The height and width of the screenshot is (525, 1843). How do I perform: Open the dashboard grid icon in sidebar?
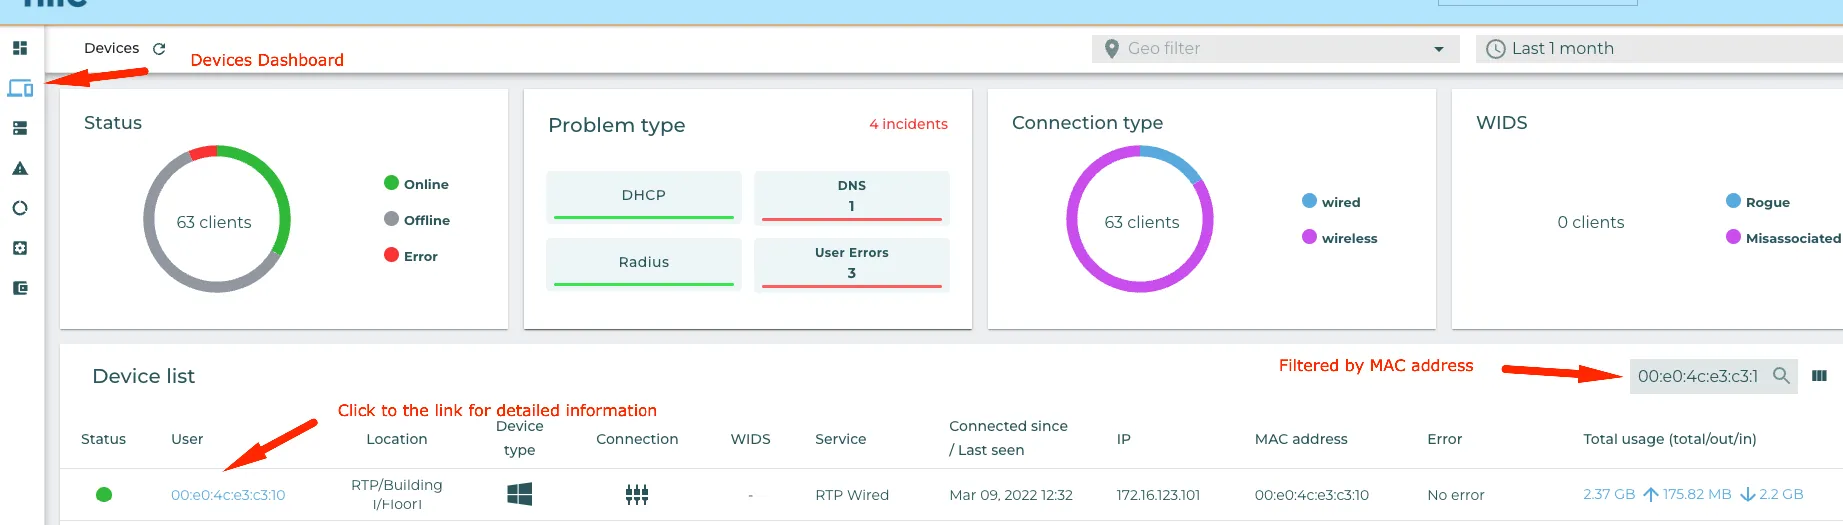point(20,48)
